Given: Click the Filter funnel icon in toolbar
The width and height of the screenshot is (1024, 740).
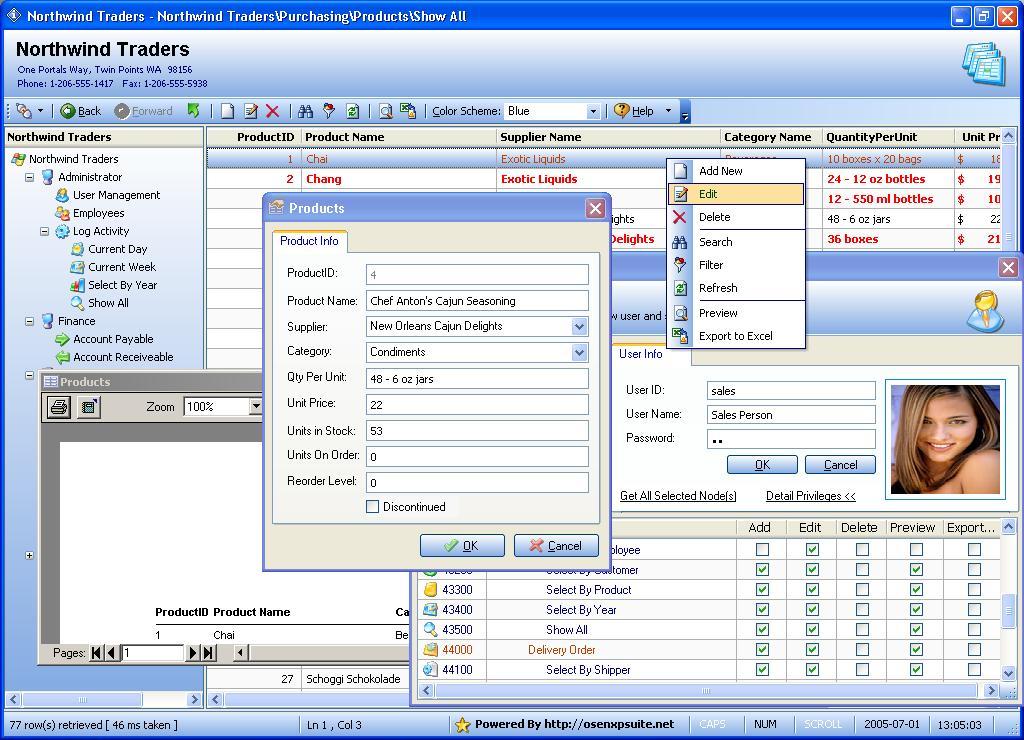Looking at the screenshot, I should point(328,111).
